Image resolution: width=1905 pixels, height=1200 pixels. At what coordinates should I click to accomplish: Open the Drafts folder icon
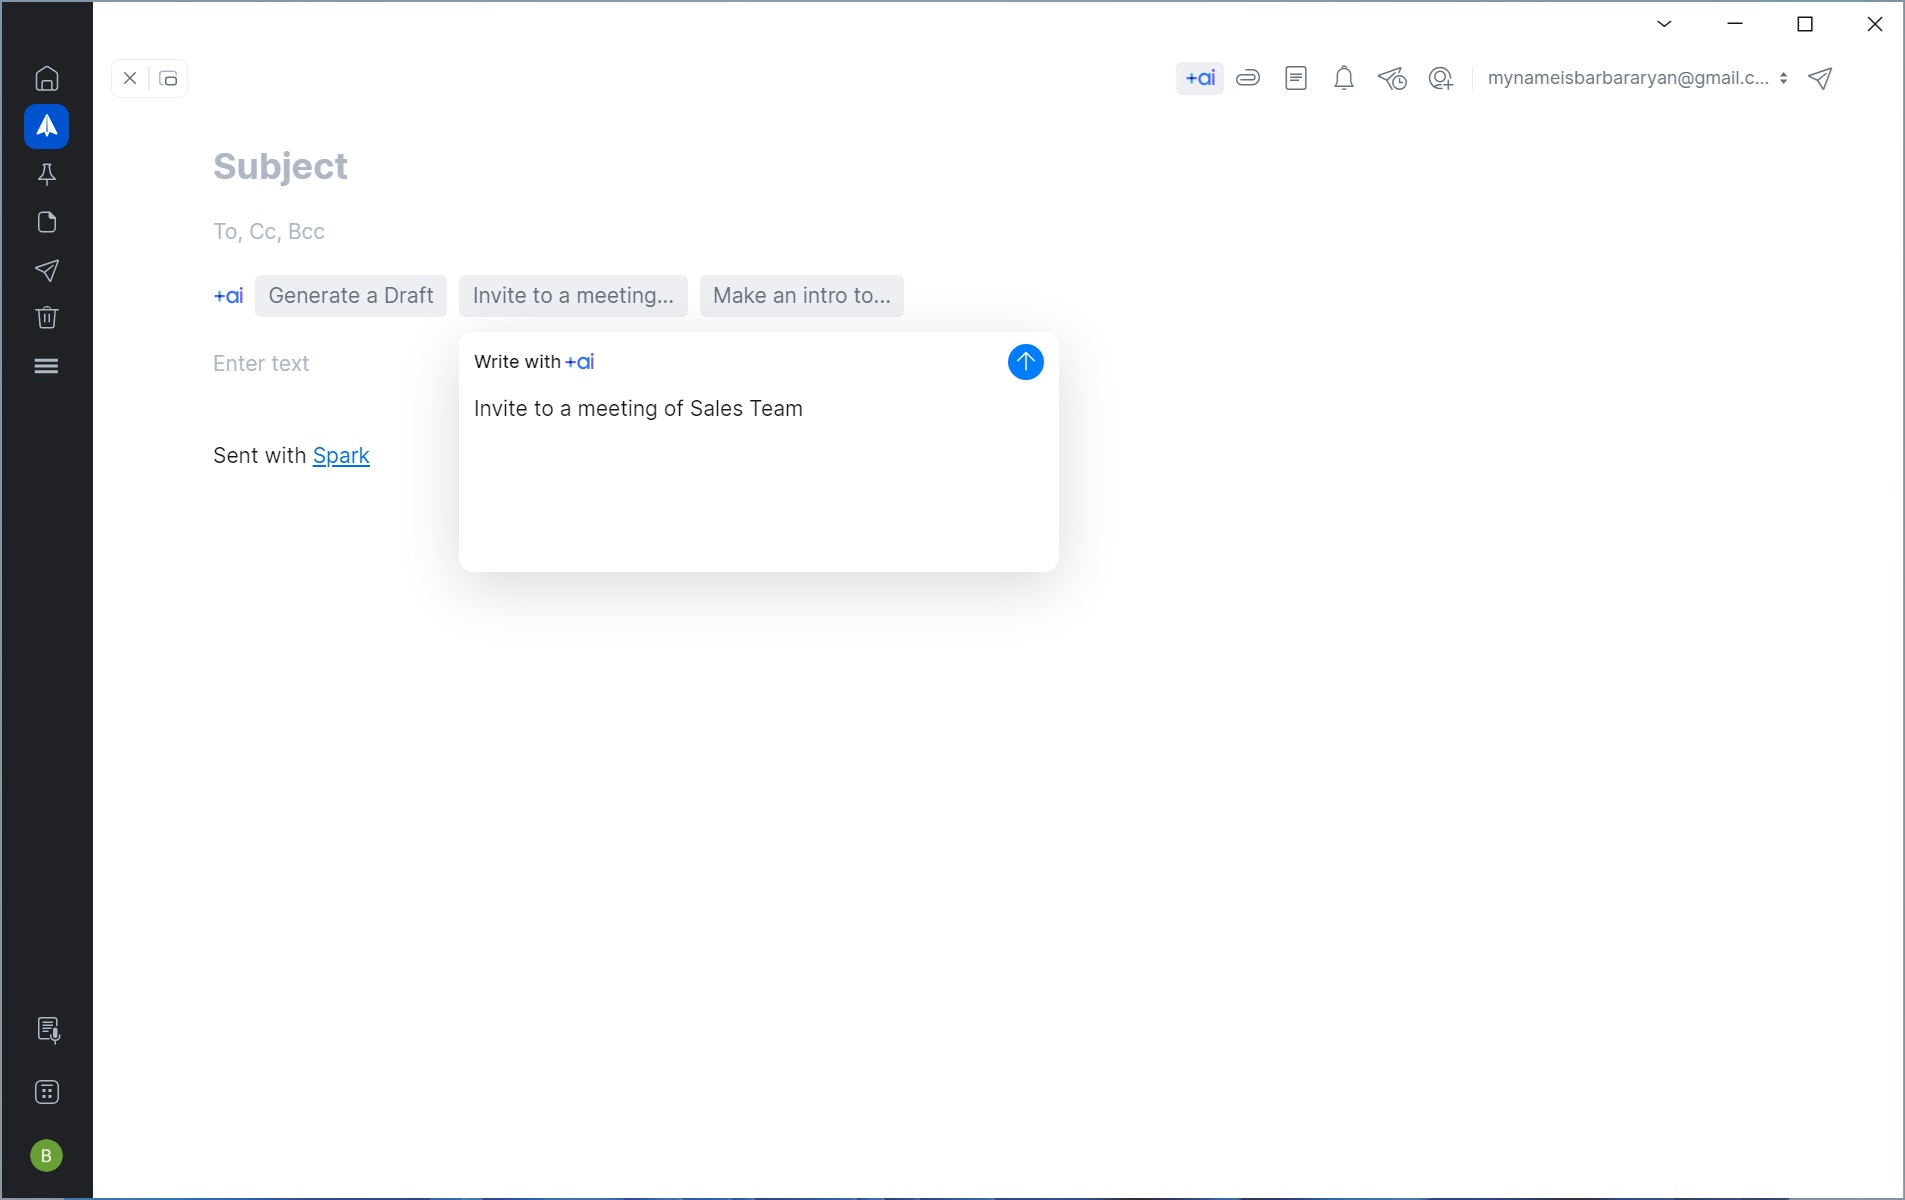46,222
